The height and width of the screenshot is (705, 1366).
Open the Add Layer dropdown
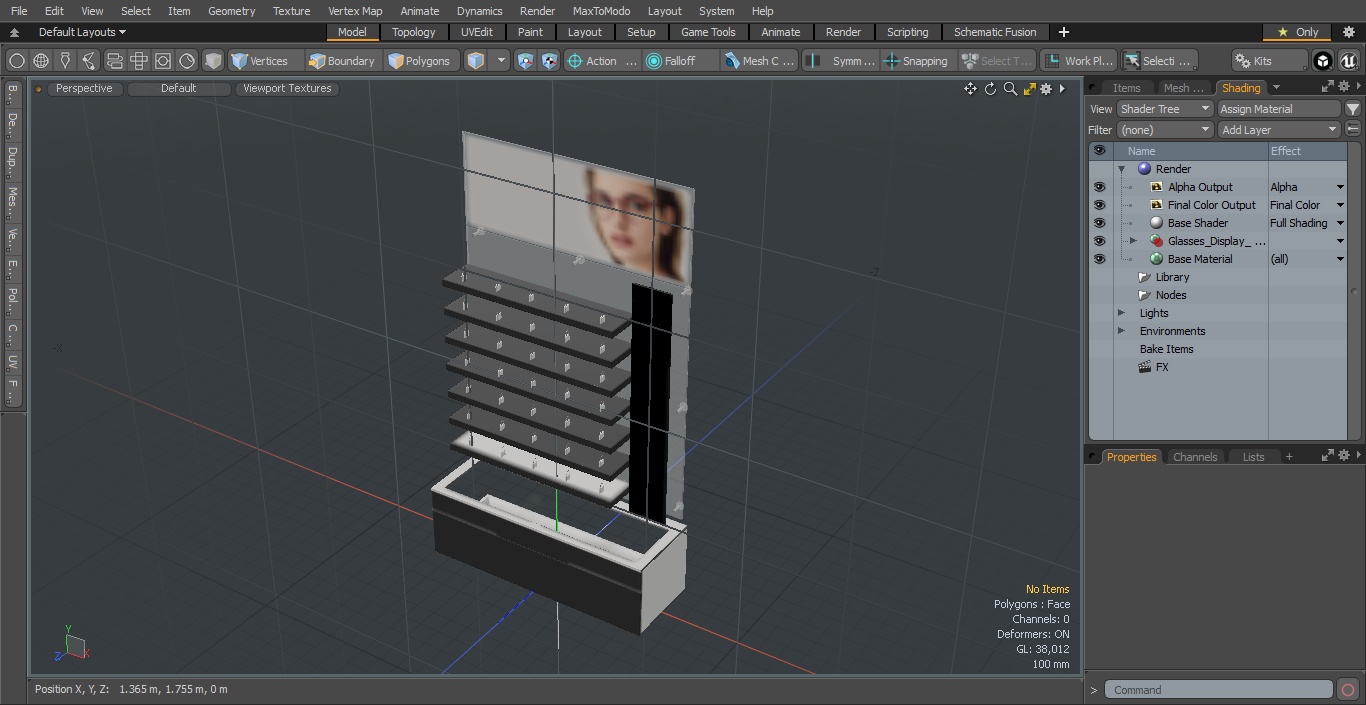coord(1279,130)
